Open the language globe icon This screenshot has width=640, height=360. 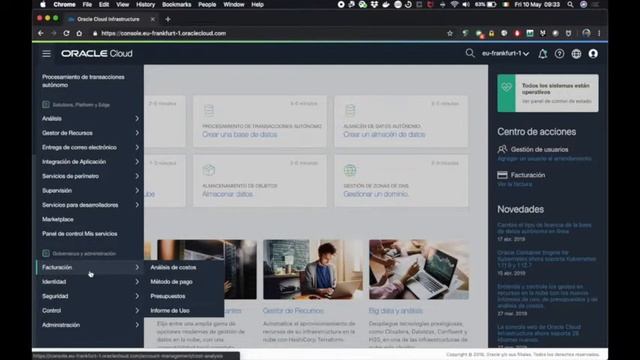(x=576, y=53)
